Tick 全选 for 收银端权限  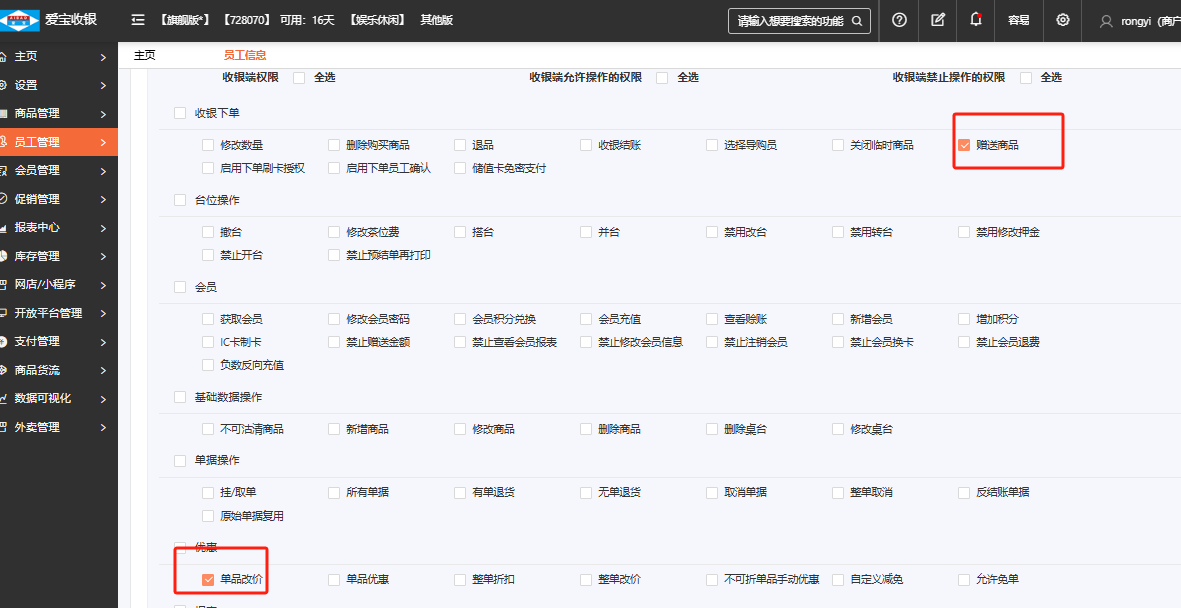299,78
